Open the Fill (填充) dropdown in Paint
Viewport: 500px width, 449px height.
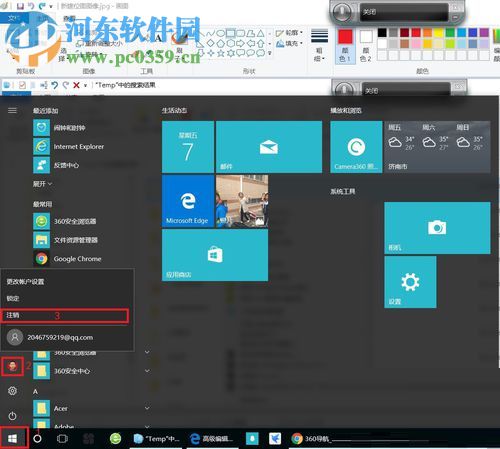tap(289, 43)
